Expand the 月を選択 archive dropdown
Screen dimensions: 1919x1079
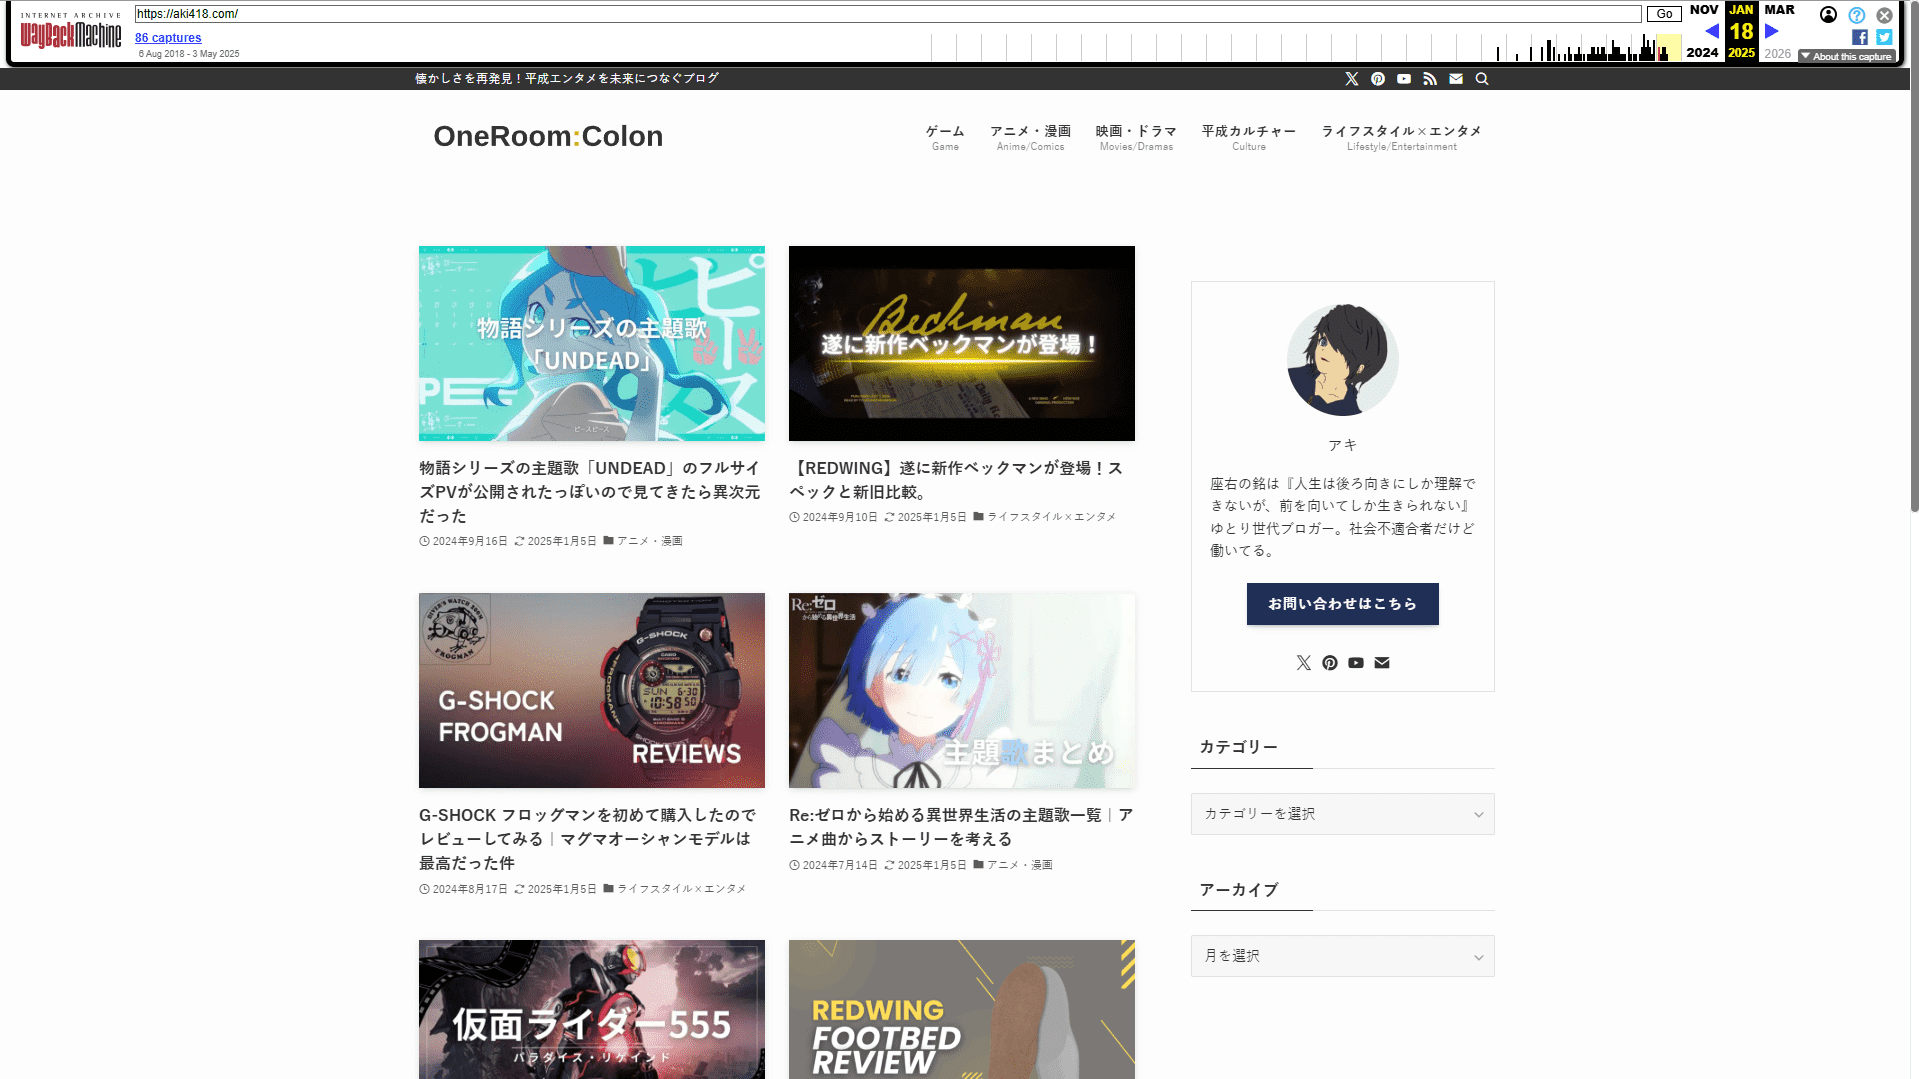pyautogui.click(x=1343, y=956)
